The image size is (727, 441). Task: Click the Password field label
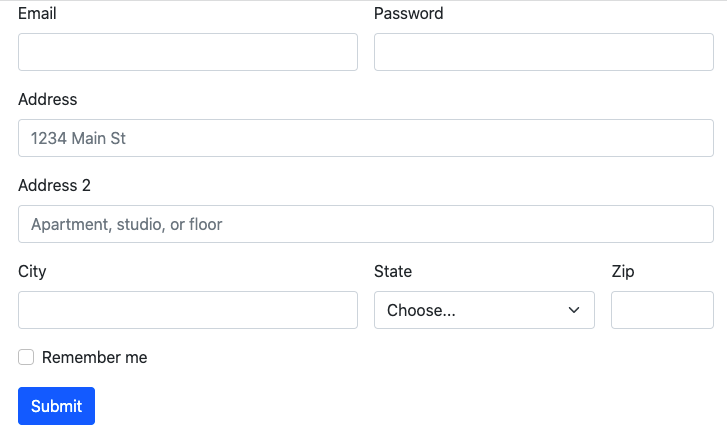pos(408,14)
